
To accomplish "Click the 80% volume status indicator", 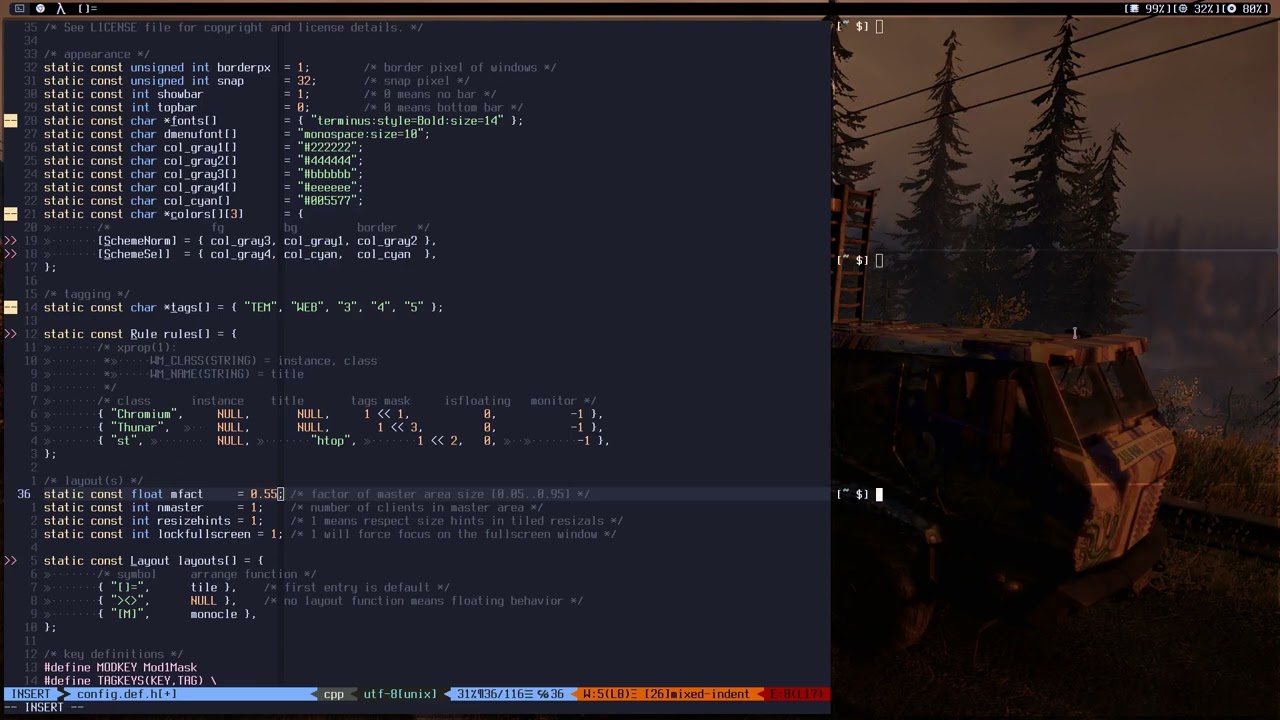I will 1247,8.
